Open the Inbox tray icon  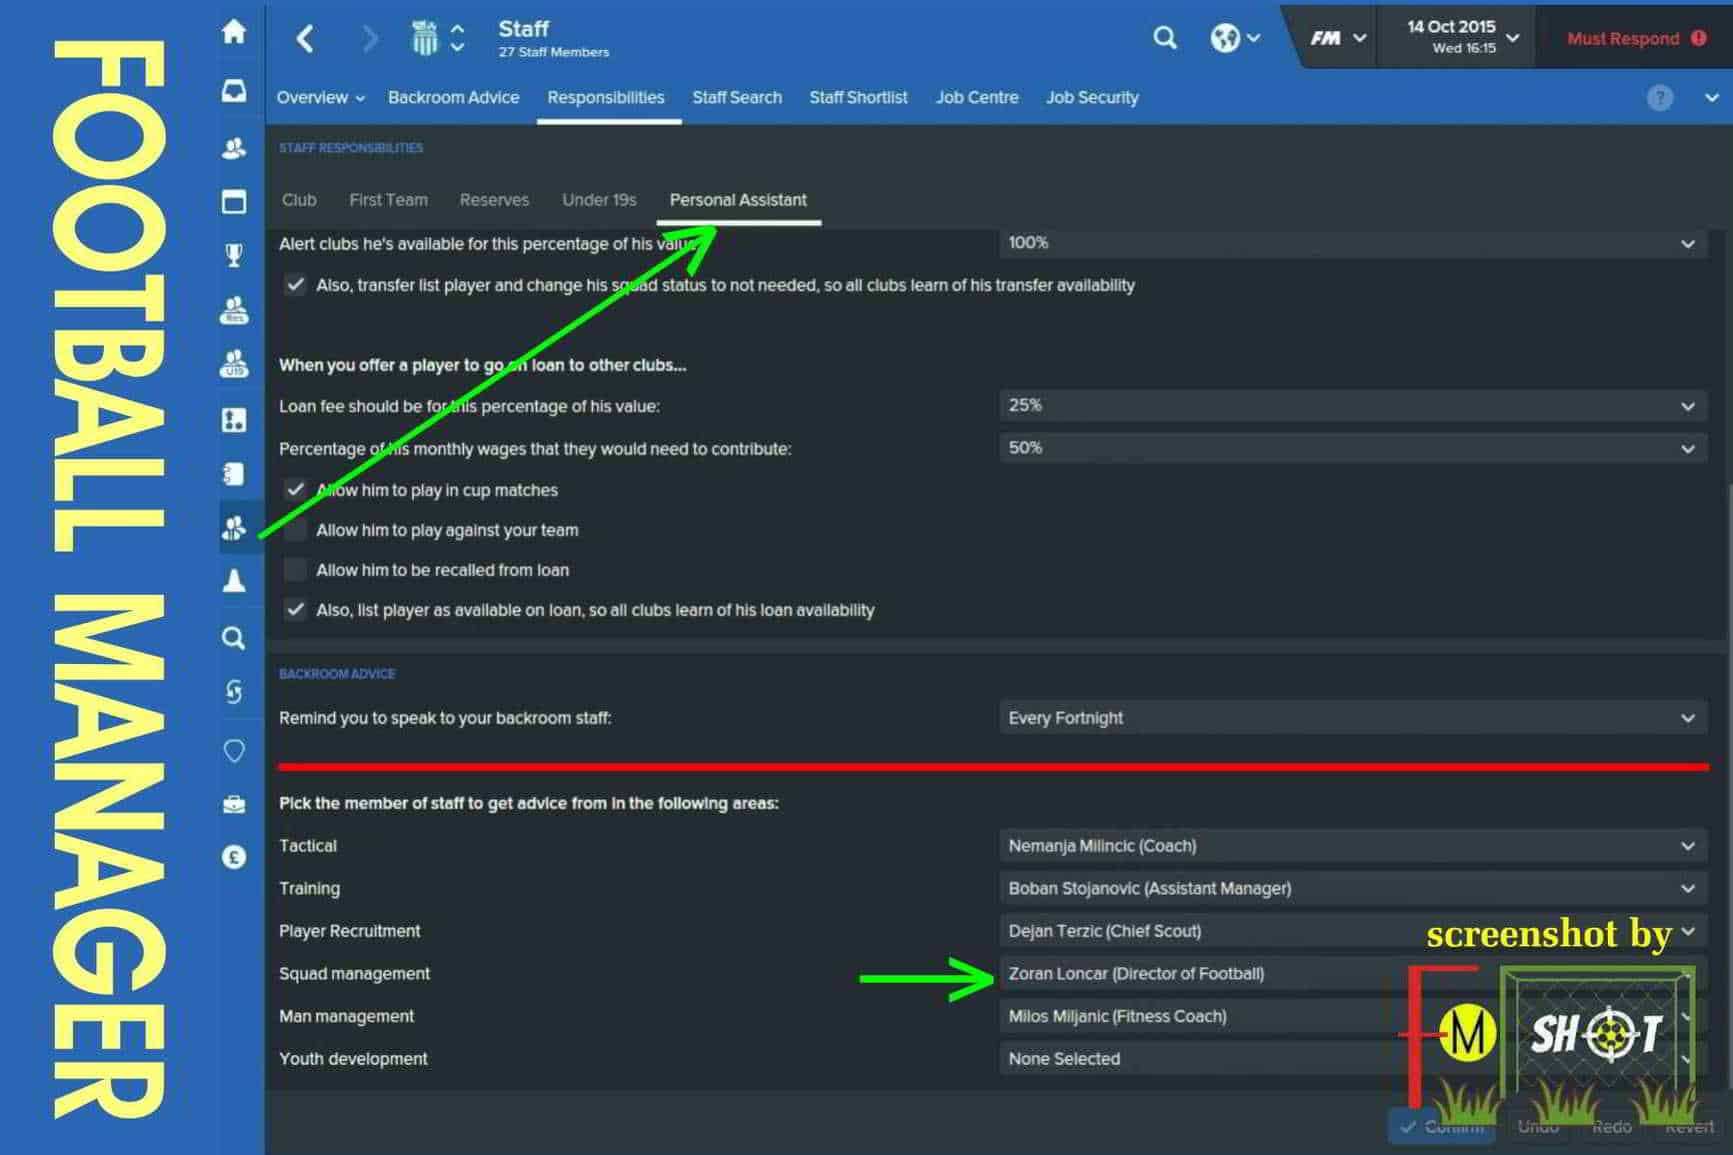coord(234,91)
